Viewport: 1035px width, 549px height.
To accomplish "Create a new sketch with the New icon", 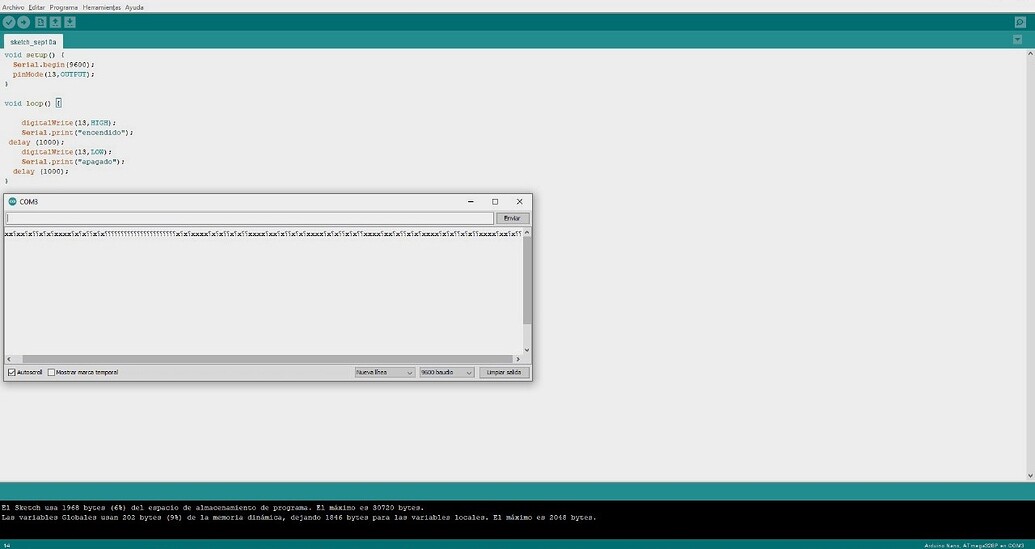I will point(40,22).
